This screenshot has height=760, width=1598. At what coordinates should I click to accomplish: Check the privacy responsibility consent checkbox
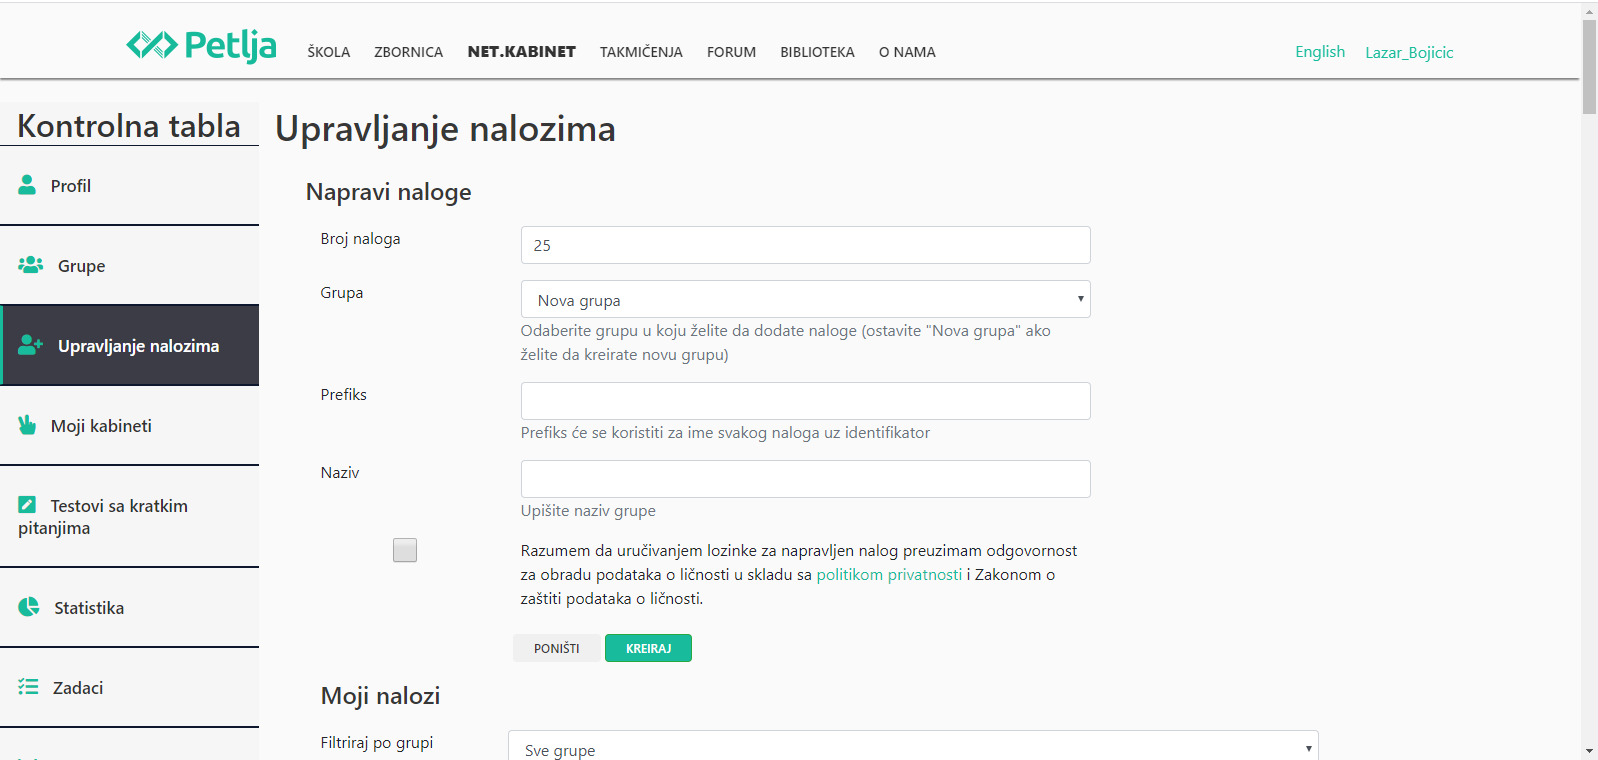point(405,550)
